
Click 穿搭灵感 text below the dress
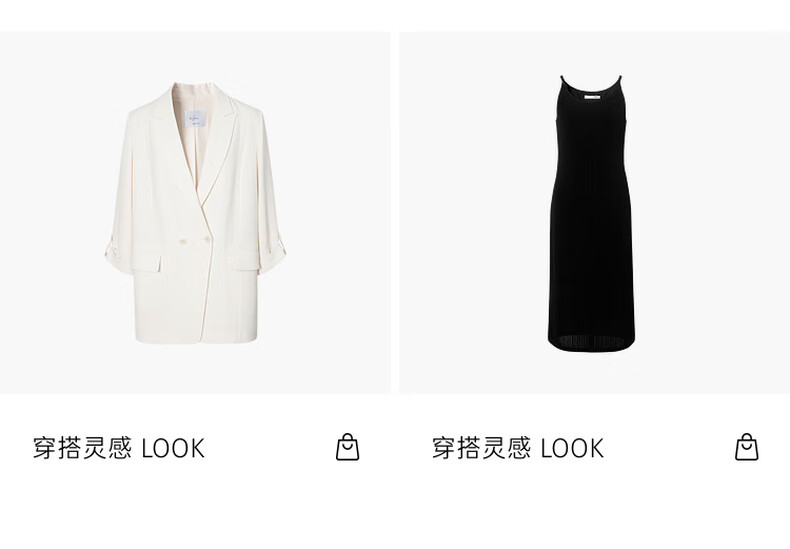481,448
